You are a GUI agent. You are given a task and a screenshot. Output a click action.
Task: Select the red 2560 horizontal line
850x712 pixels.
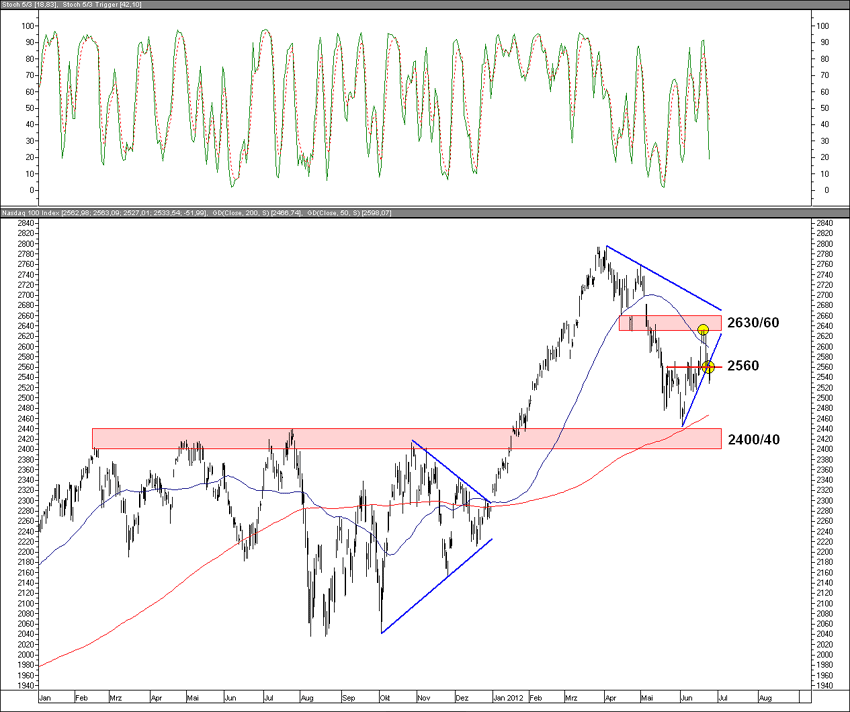[694, 368]
